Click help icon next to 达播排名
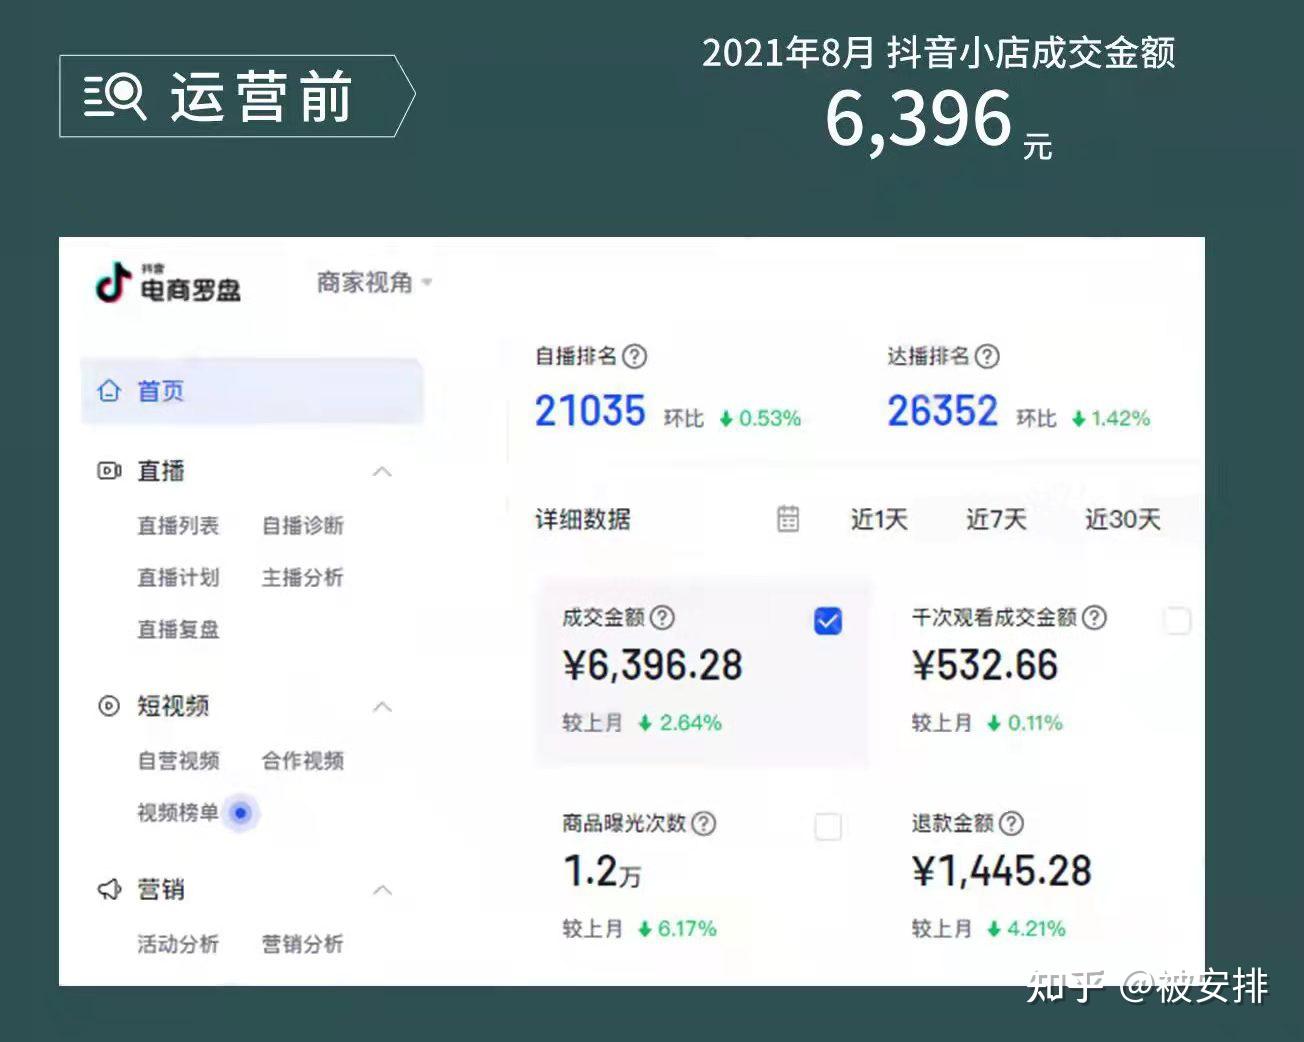The height and width of the screenshot is (1042, 1304). pyautogui.click(x=987, y=356)
